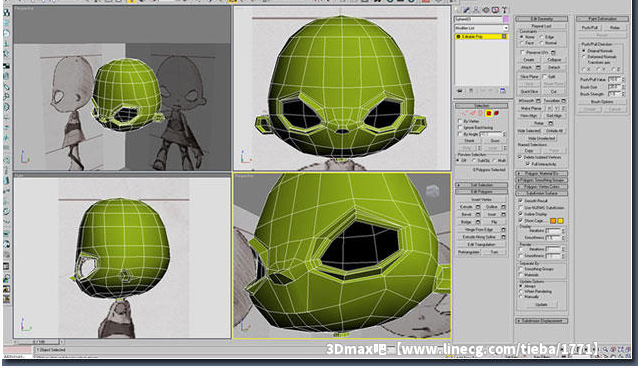Click the Make Planar button

530,108
